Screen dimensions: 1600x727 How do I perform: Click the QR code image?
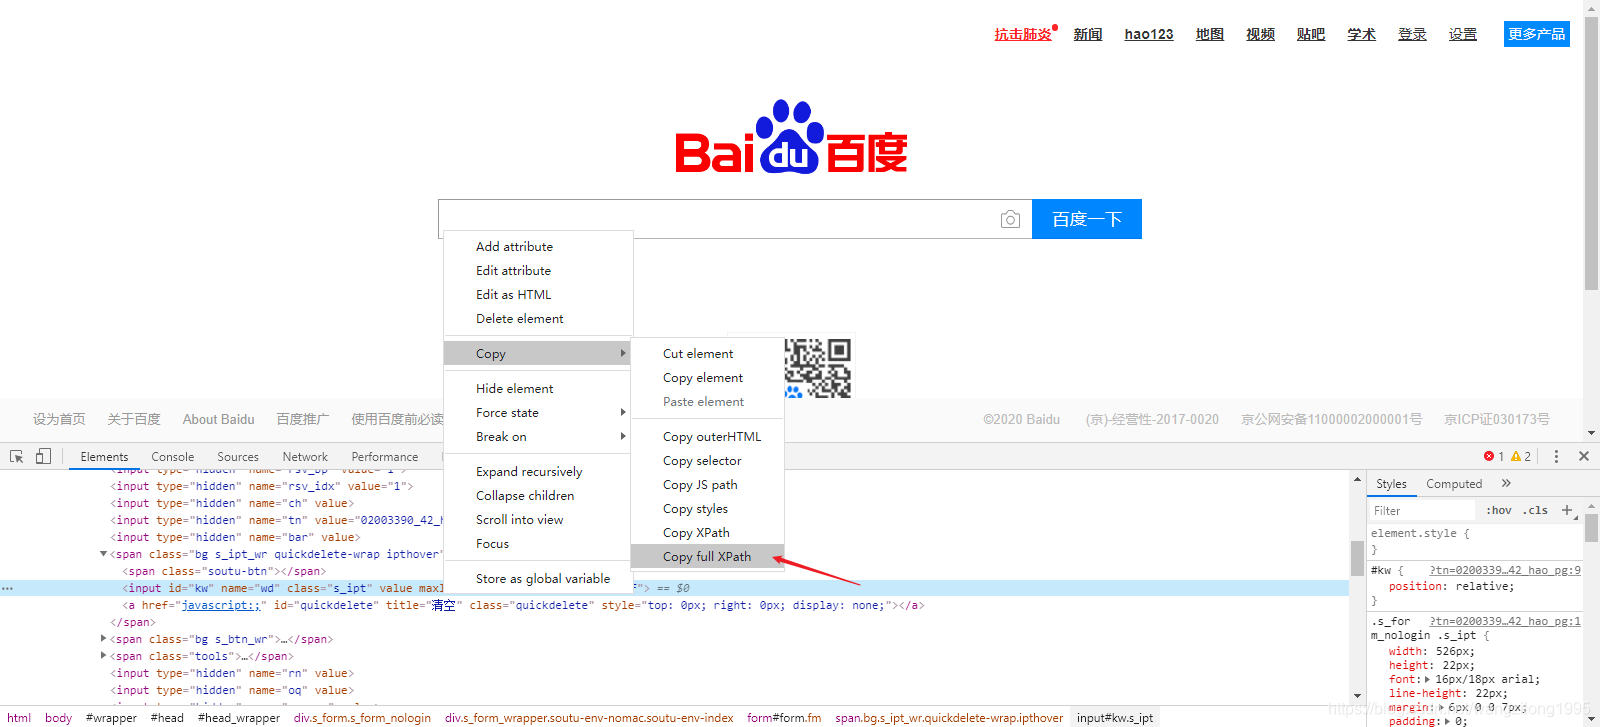(818, 368)
